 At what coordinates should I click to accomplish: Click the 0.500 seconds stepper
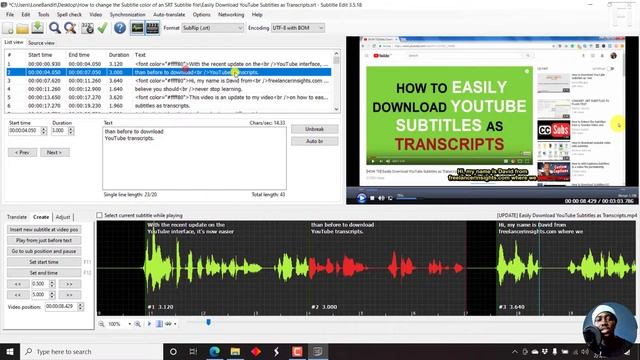52,284
